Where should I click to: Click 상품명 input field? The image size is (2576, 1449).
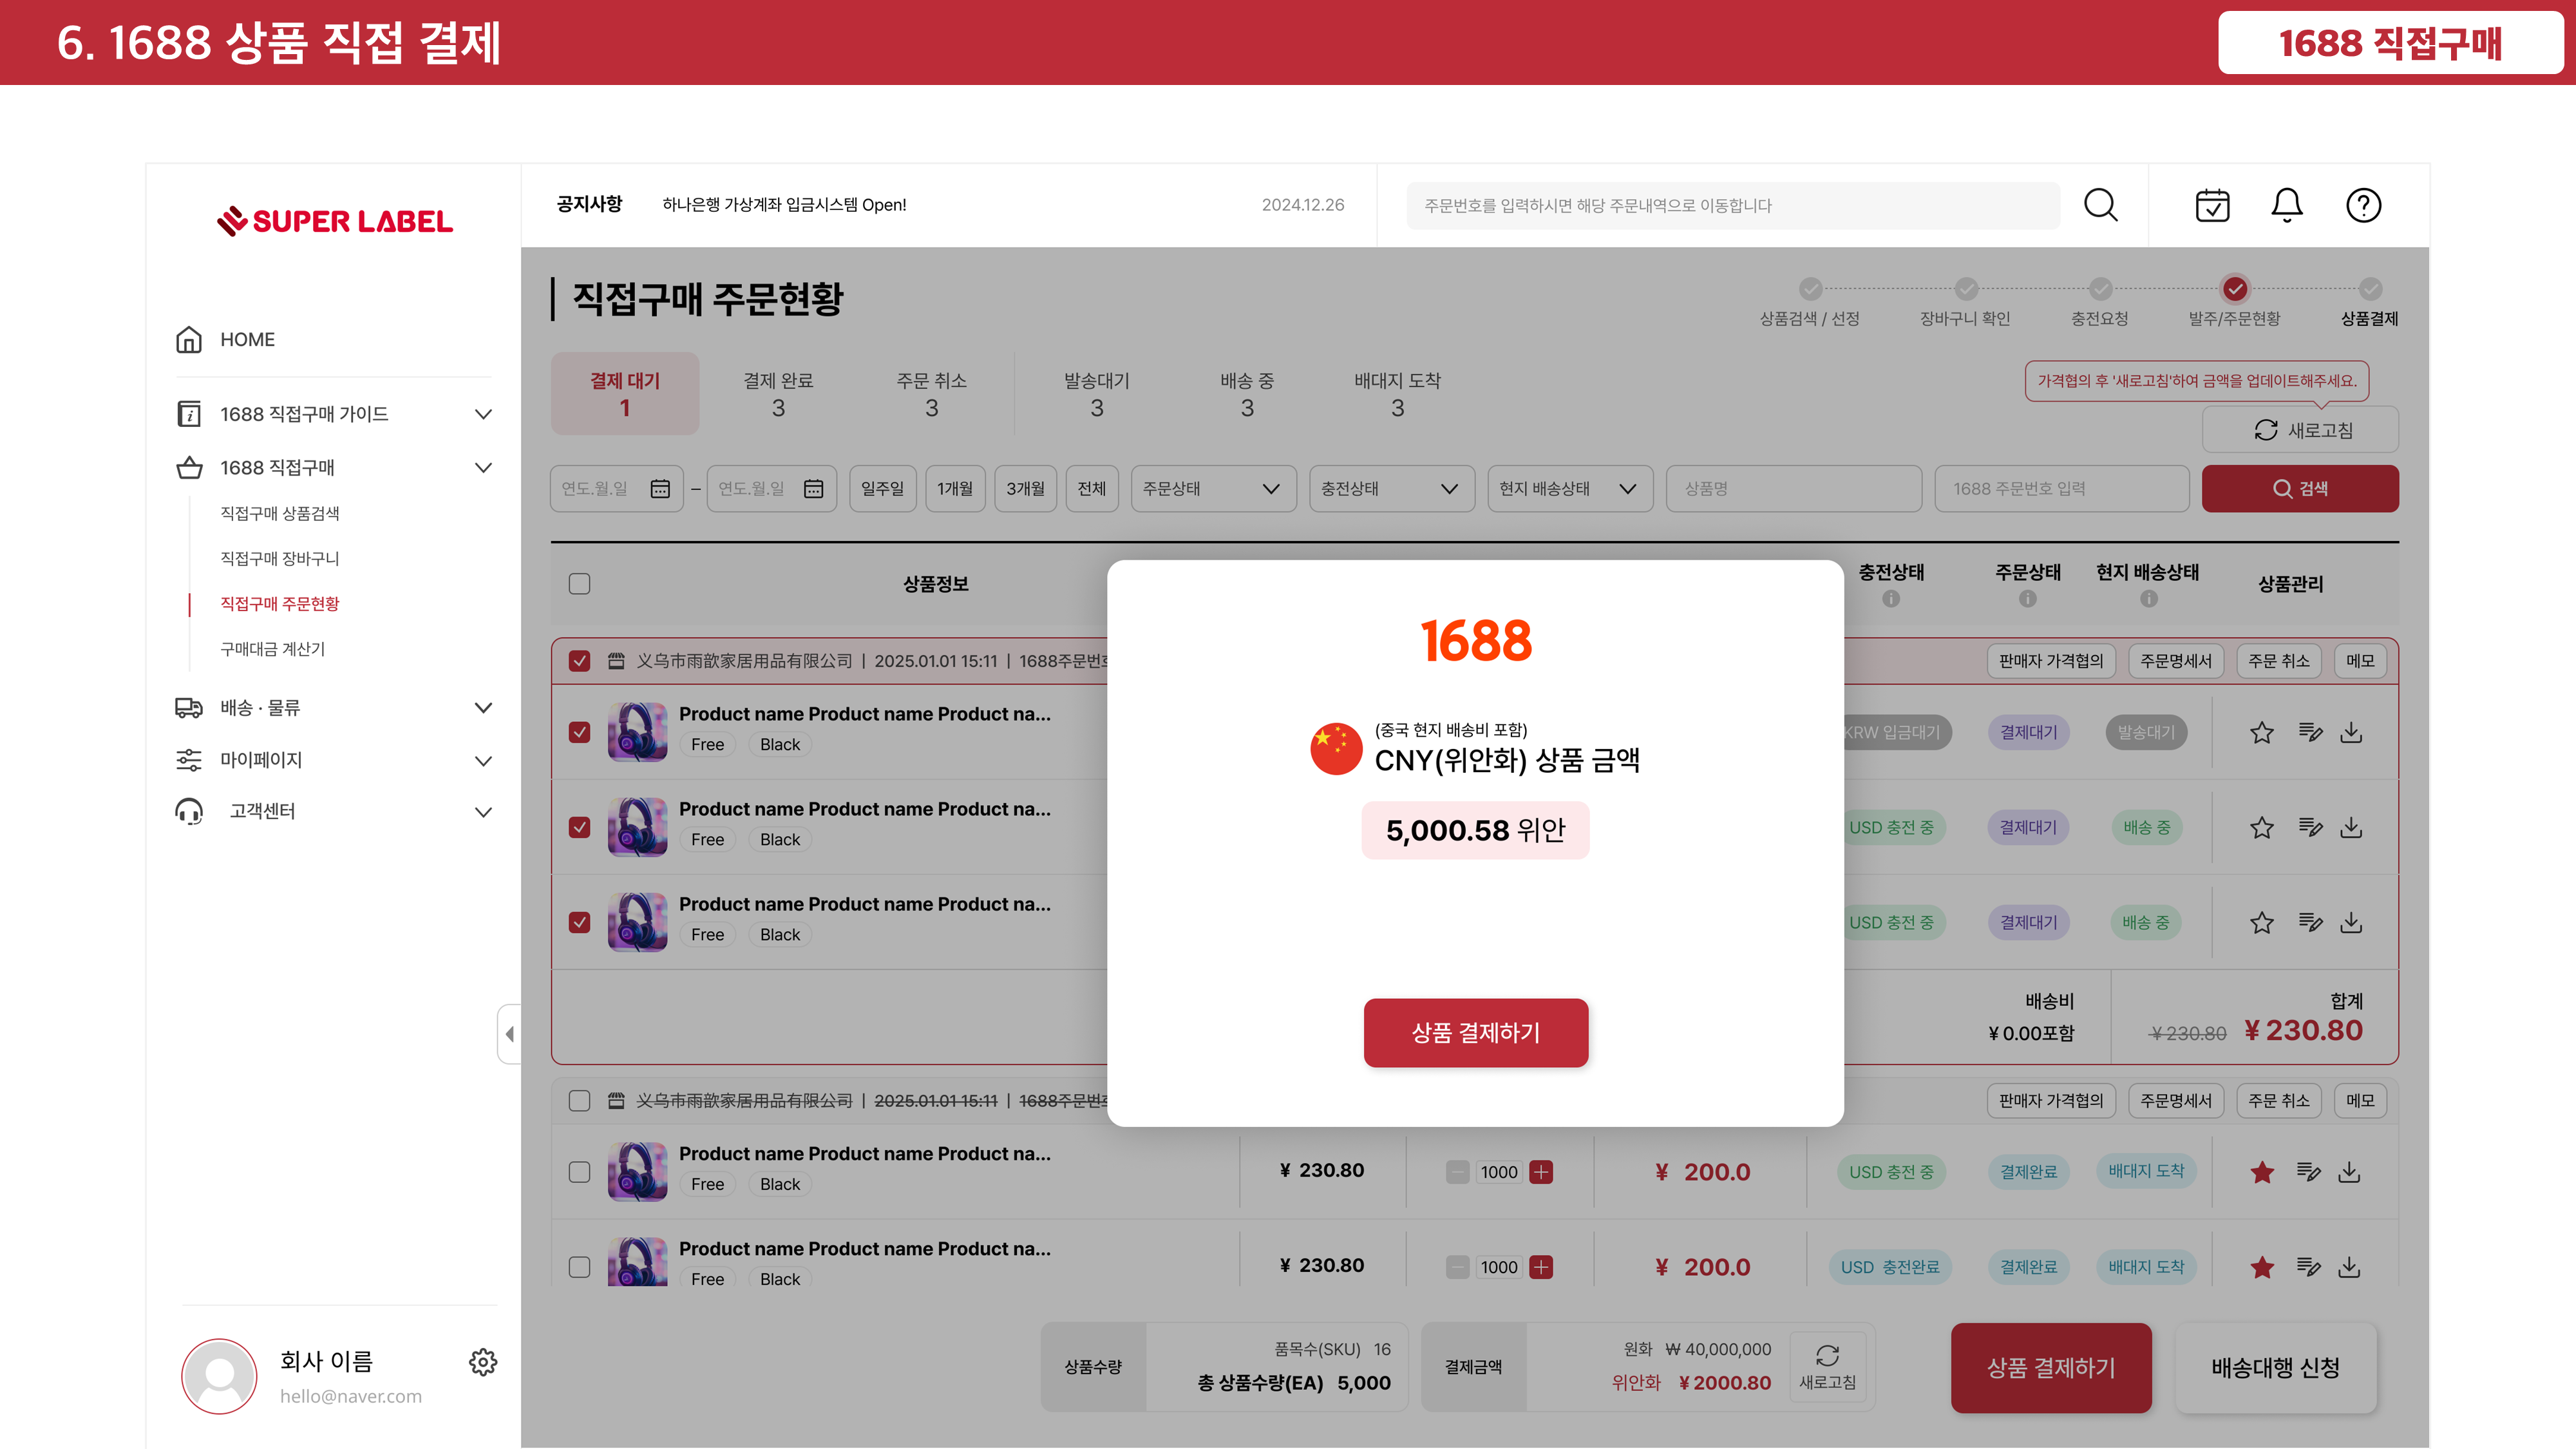tap(1793, 489)
